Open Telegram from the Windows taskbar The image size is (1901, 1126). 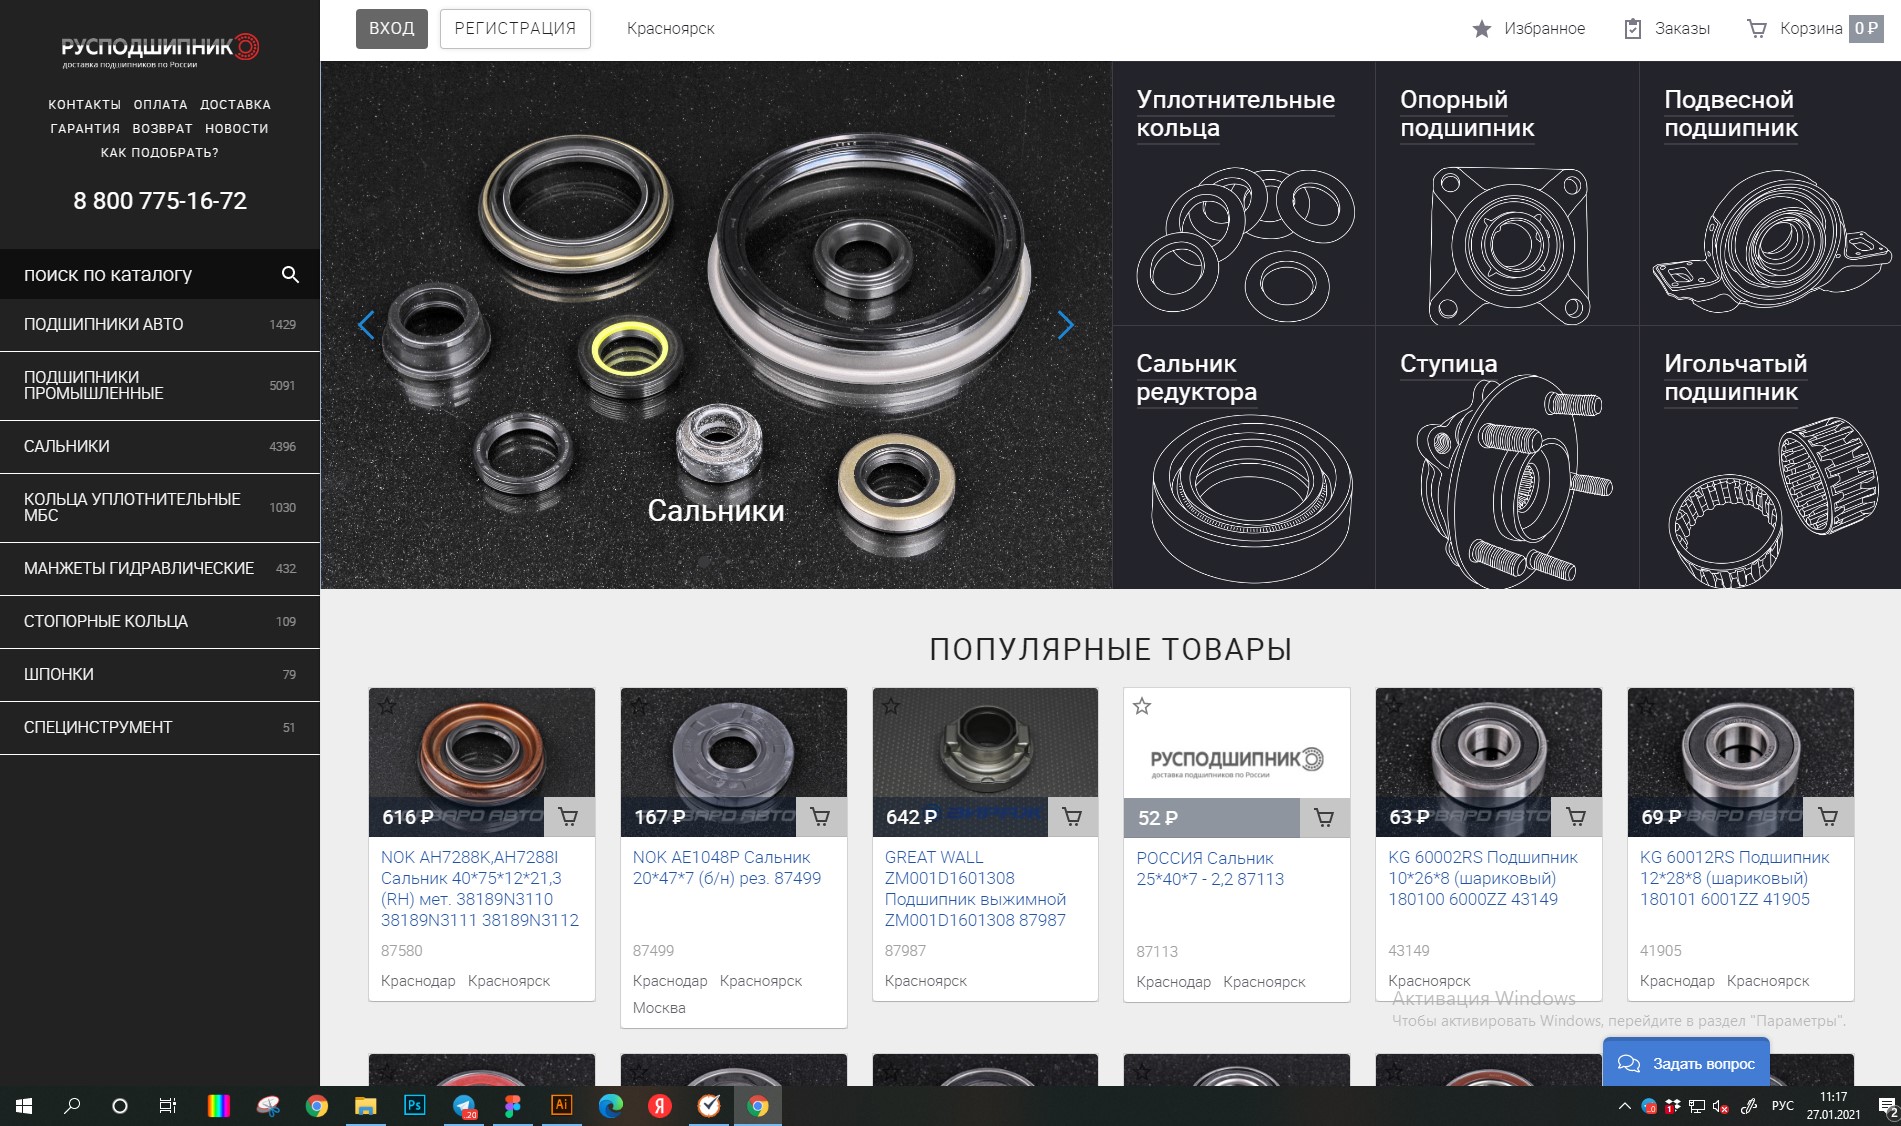(x=464, y=1106)
